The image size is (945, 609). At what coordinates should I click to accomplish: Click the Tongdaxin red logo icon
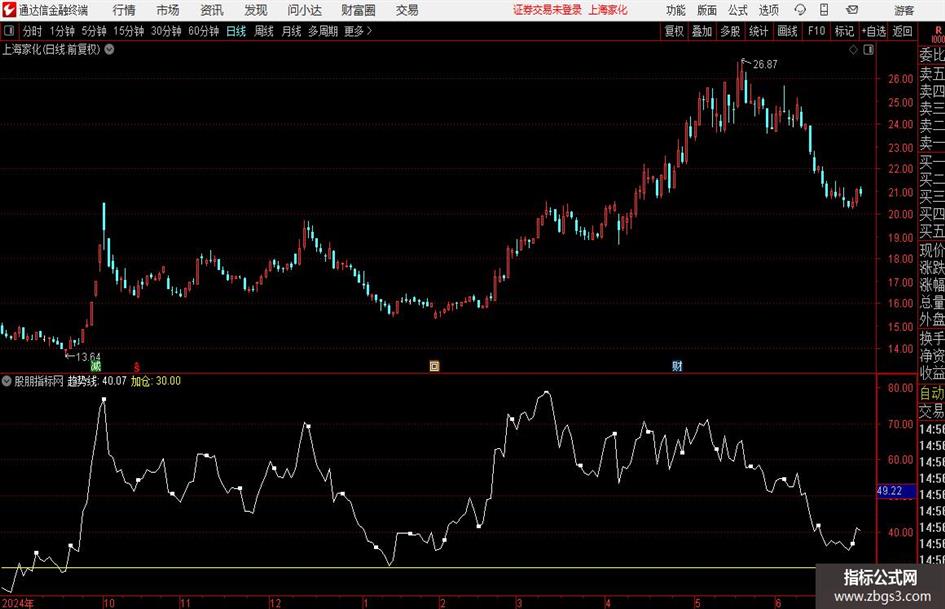(x=8, y=10)
